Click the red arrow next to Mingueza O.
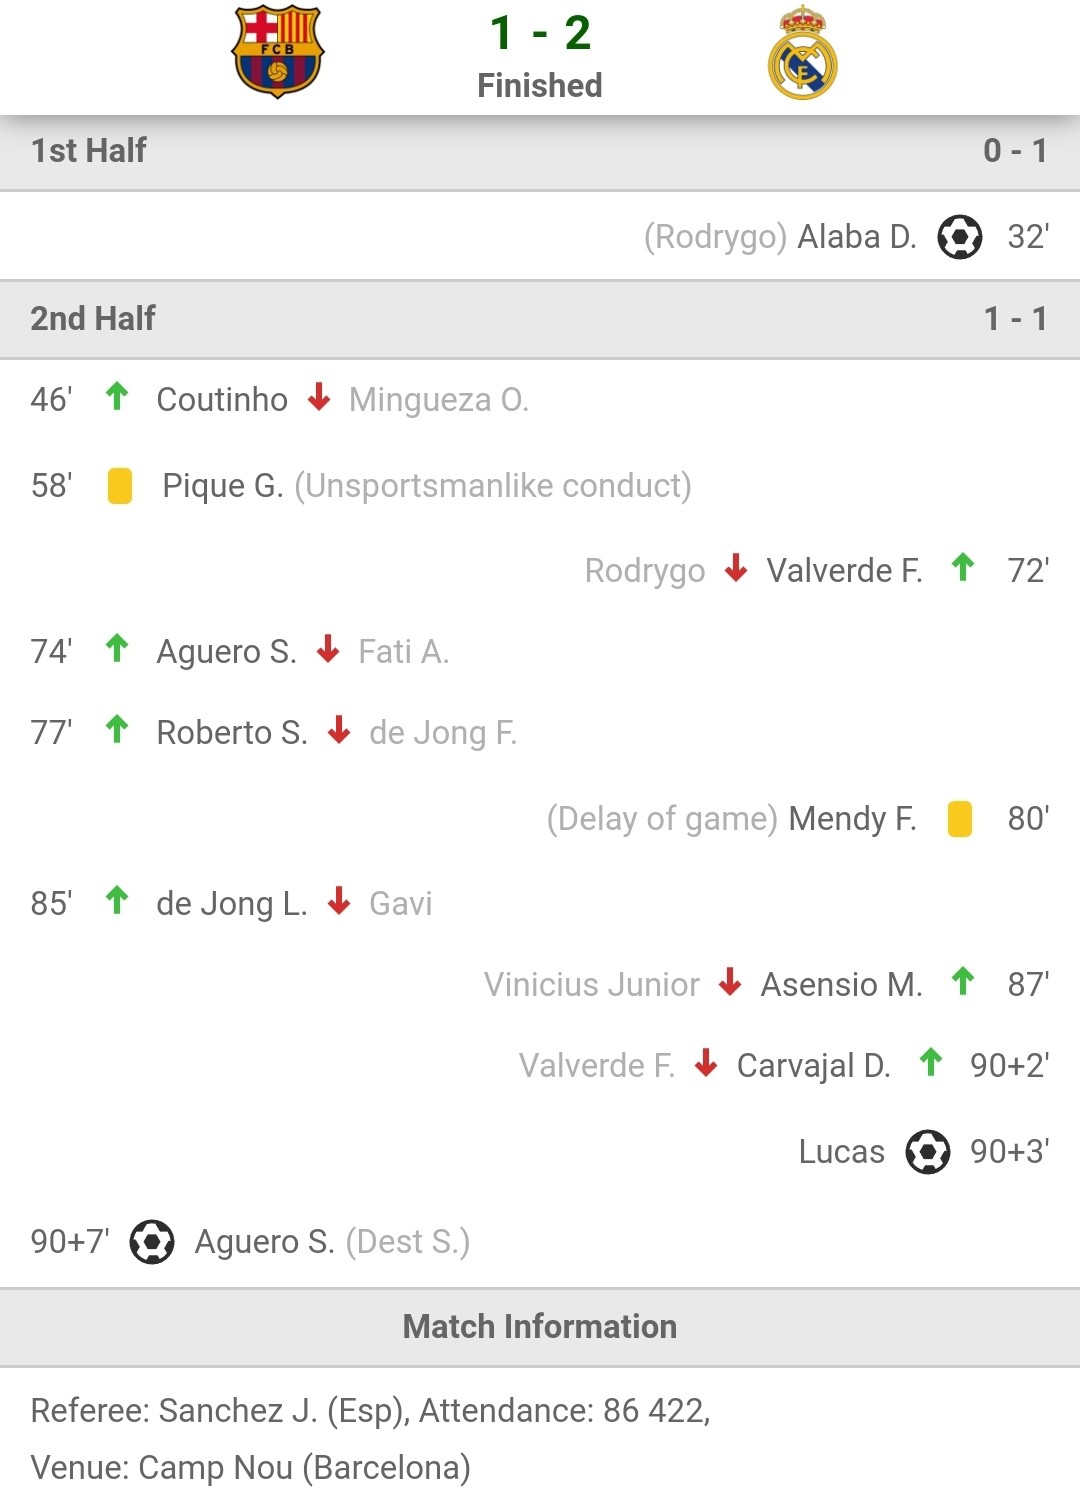The height and width of the screenshot is (1490, 1080). (x=319, y=397)
